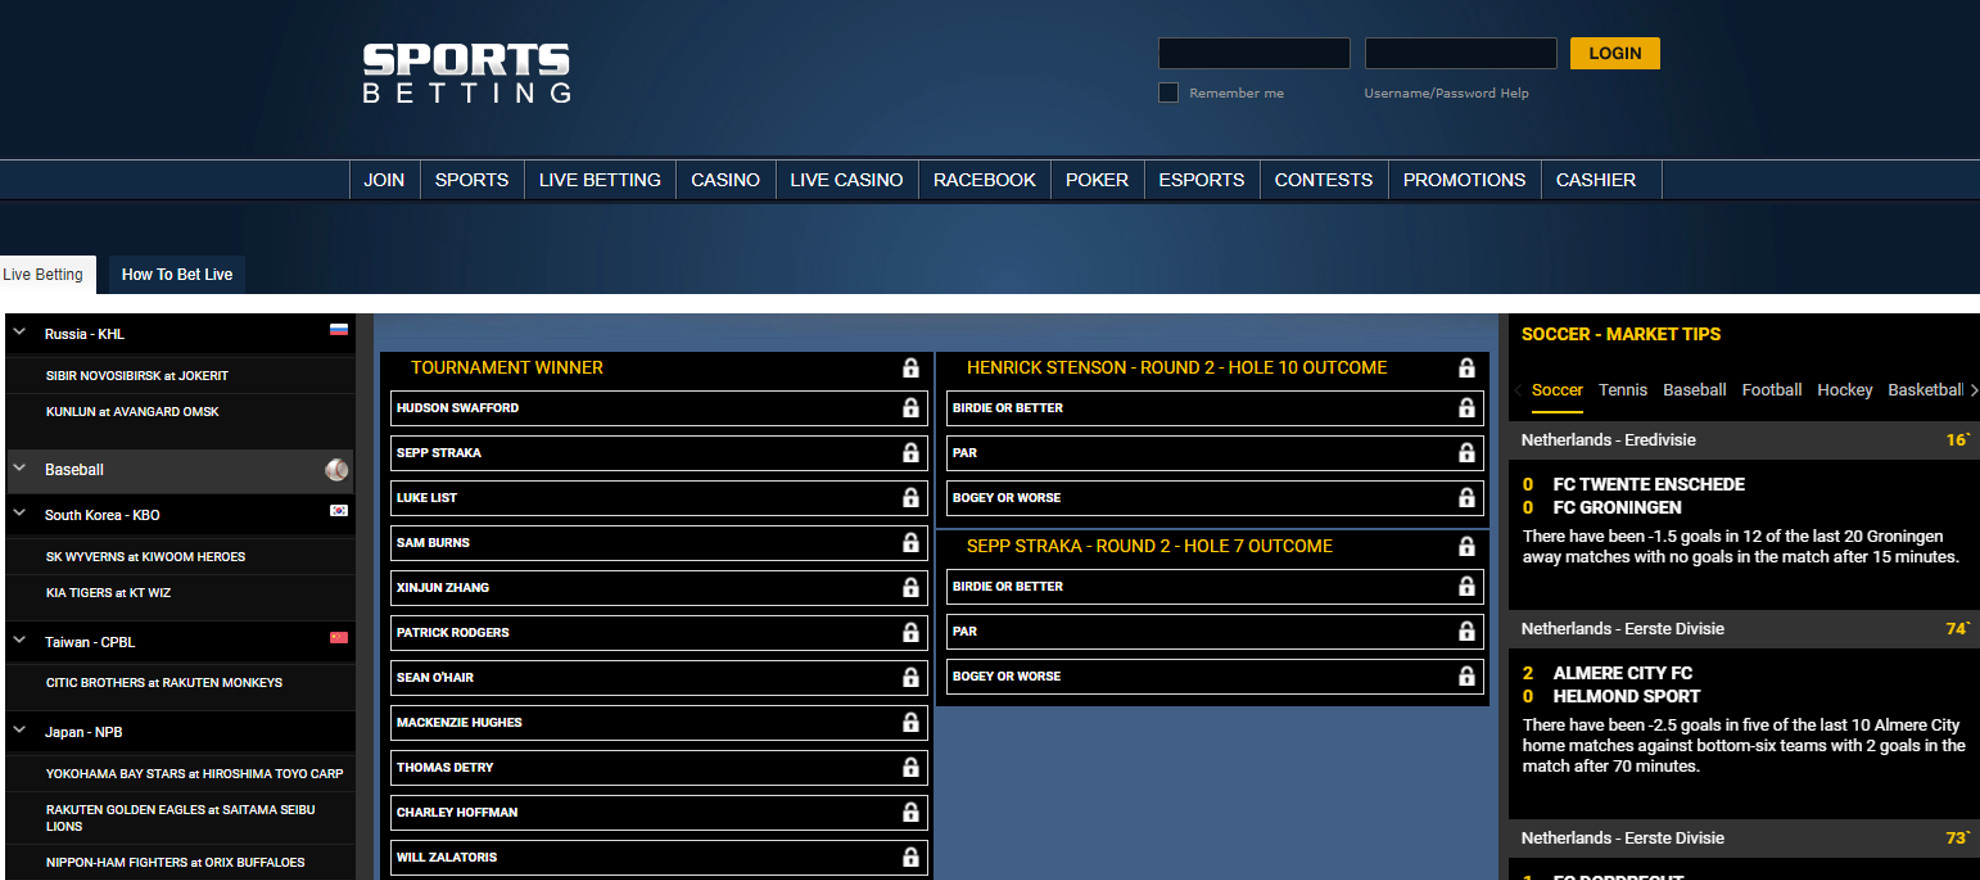The height and width of the screenshot is (880, 1980).
Task: Select the Hockey market tips tab
Action: click(1844, 390)
